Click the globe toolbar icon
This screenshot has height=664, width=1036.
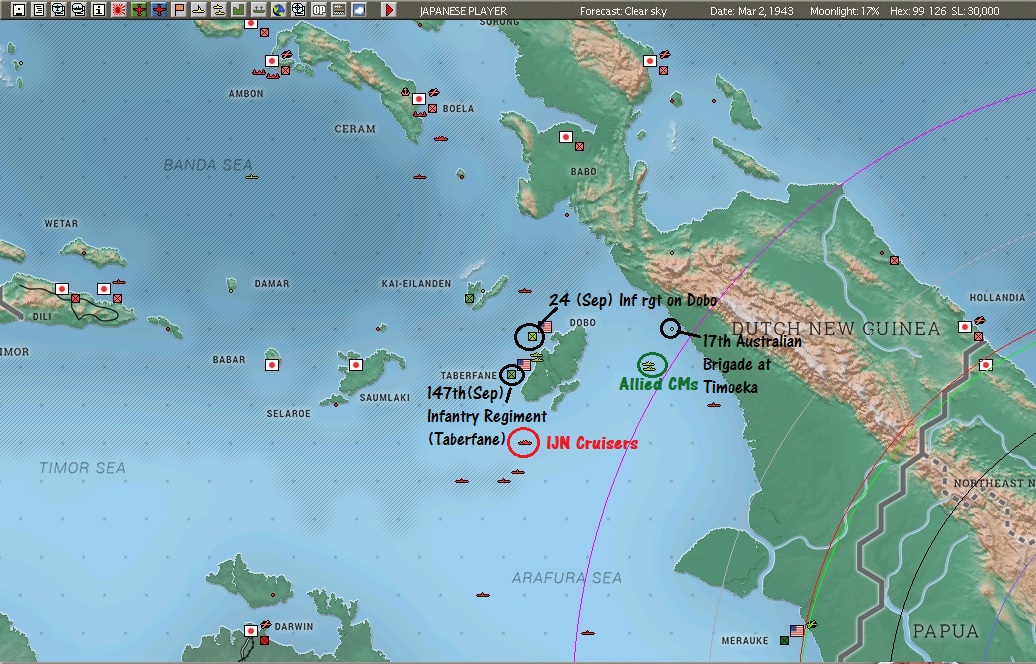point(279,10)
